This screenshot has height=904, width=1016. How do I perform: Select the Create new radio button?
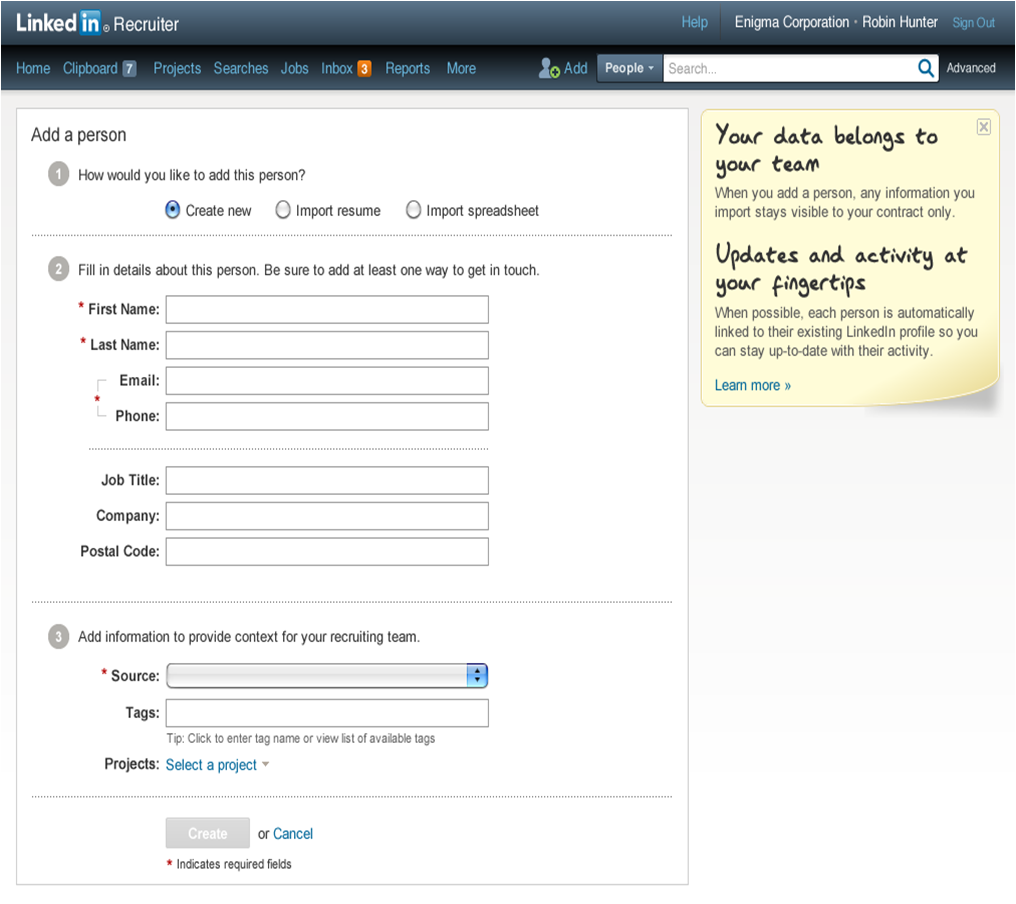(x=173, y=210)
